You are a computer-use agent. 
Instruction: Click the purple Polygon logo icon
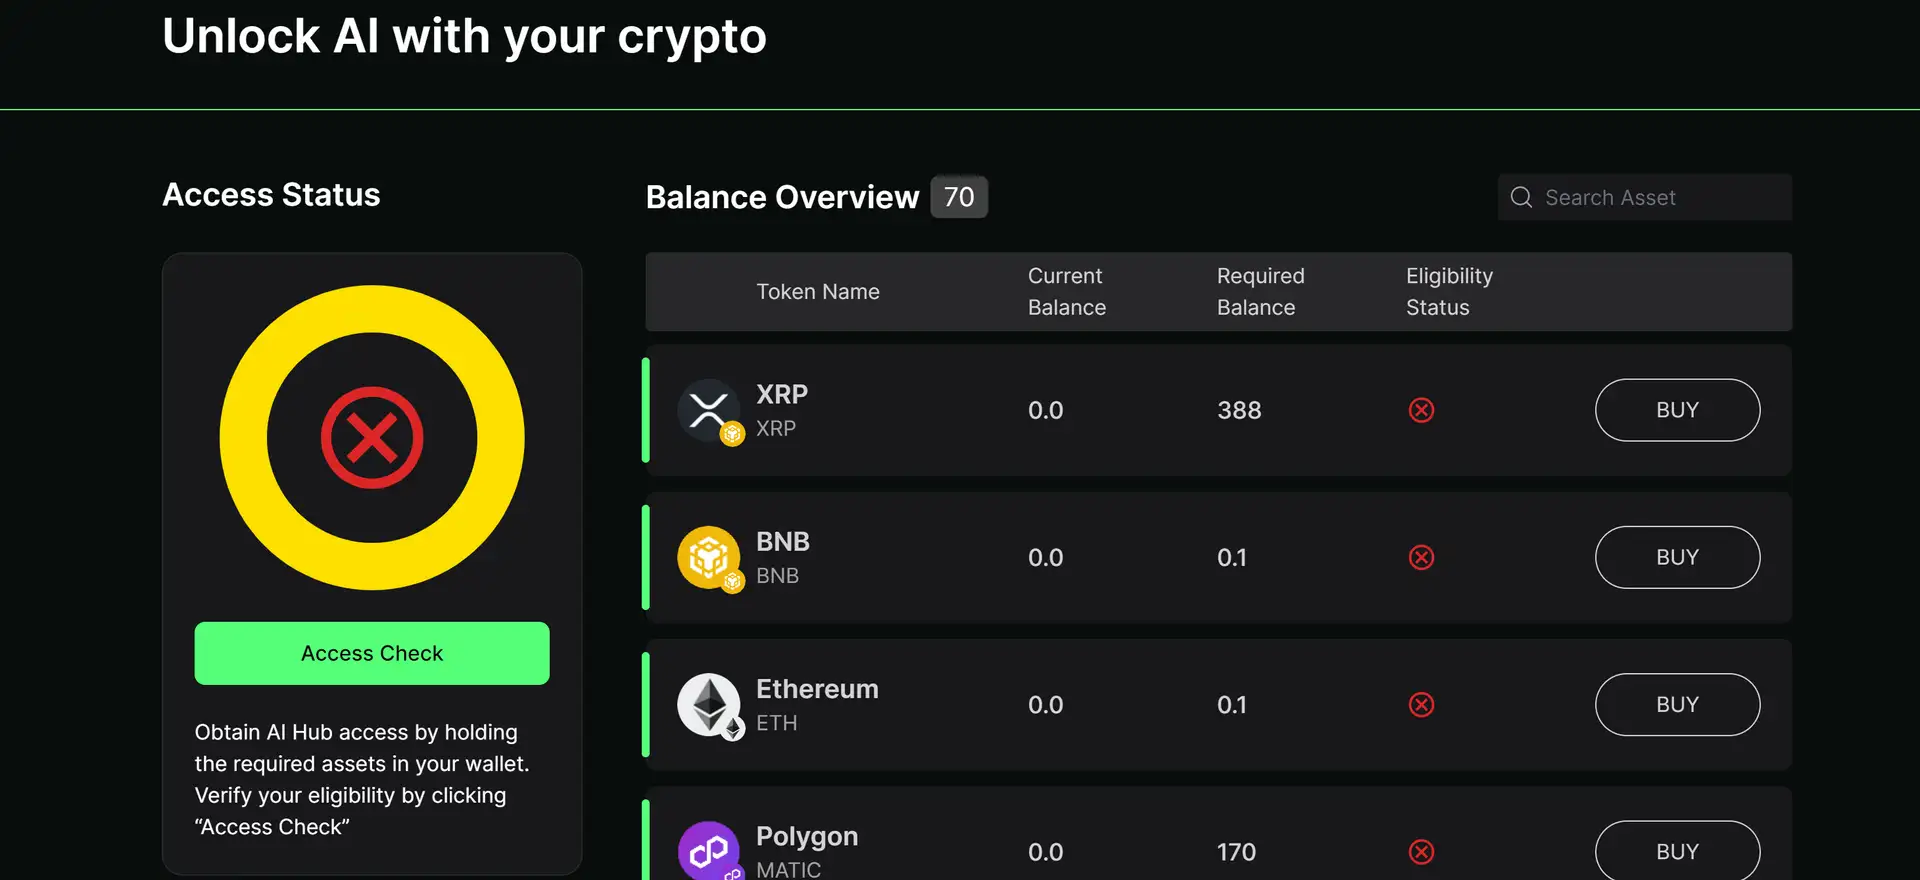click(x=709, y=851)
